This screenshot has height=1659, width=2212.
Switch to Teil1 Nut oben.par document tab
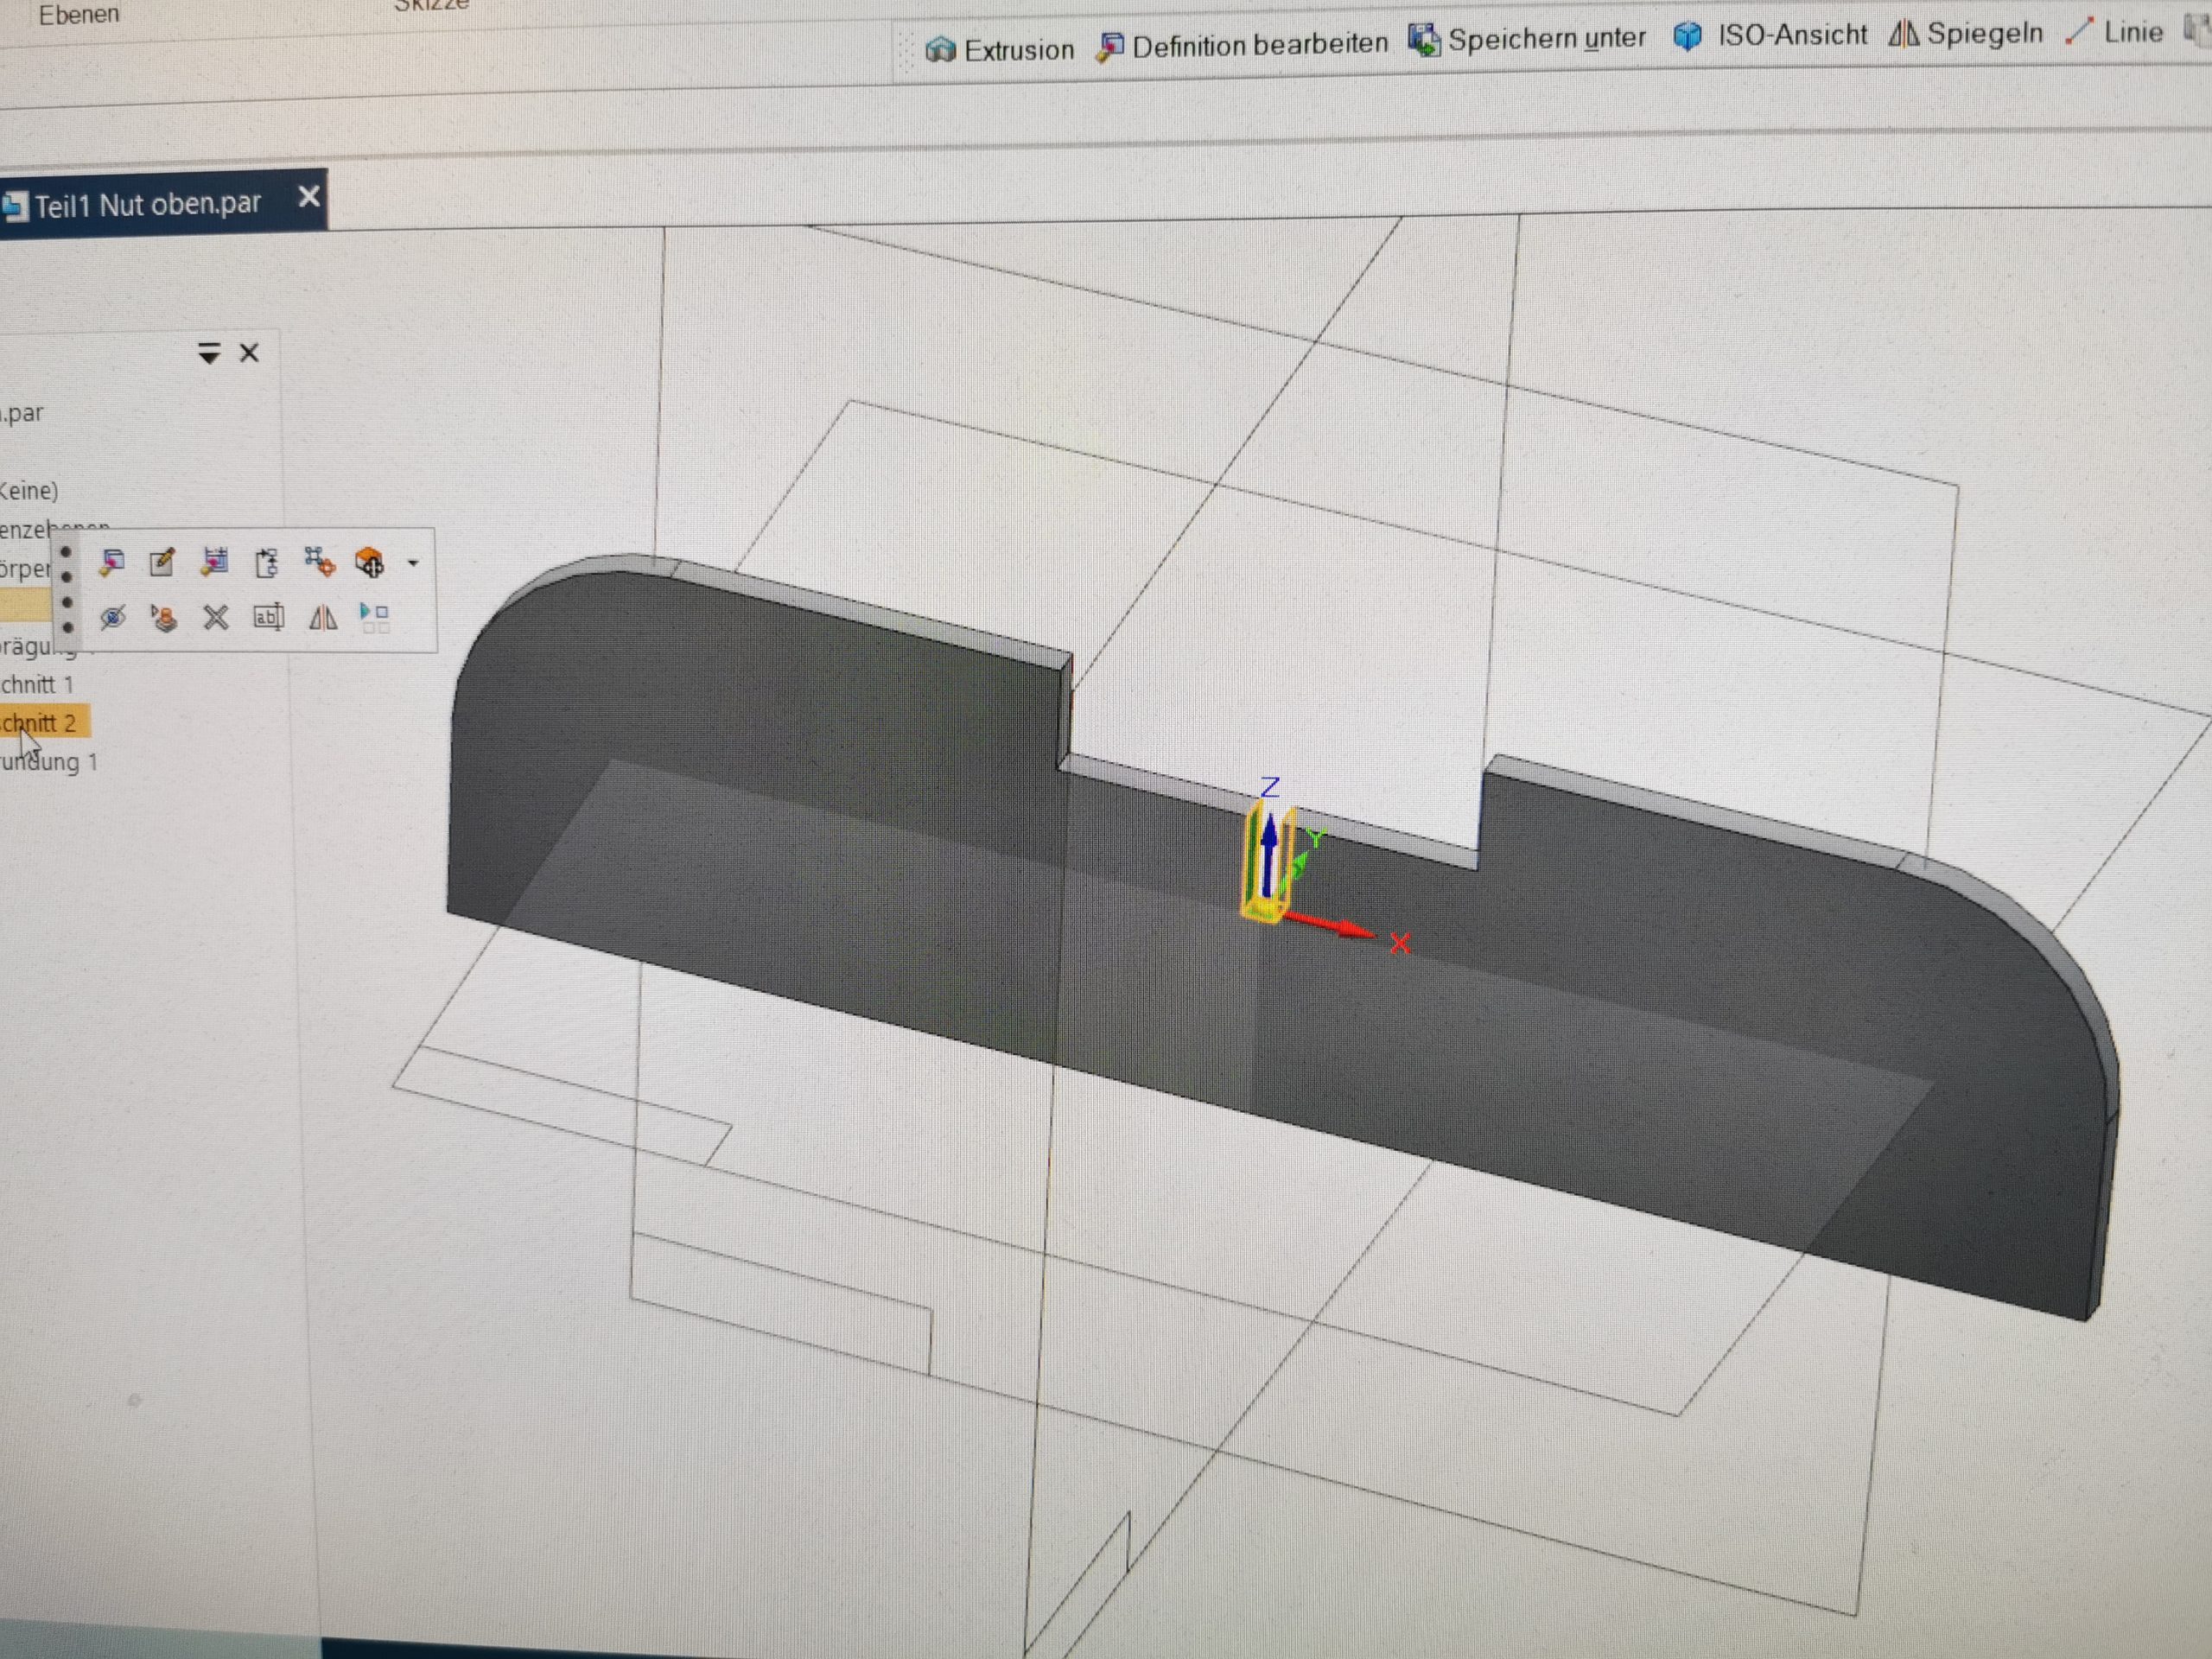pos(148,204)
